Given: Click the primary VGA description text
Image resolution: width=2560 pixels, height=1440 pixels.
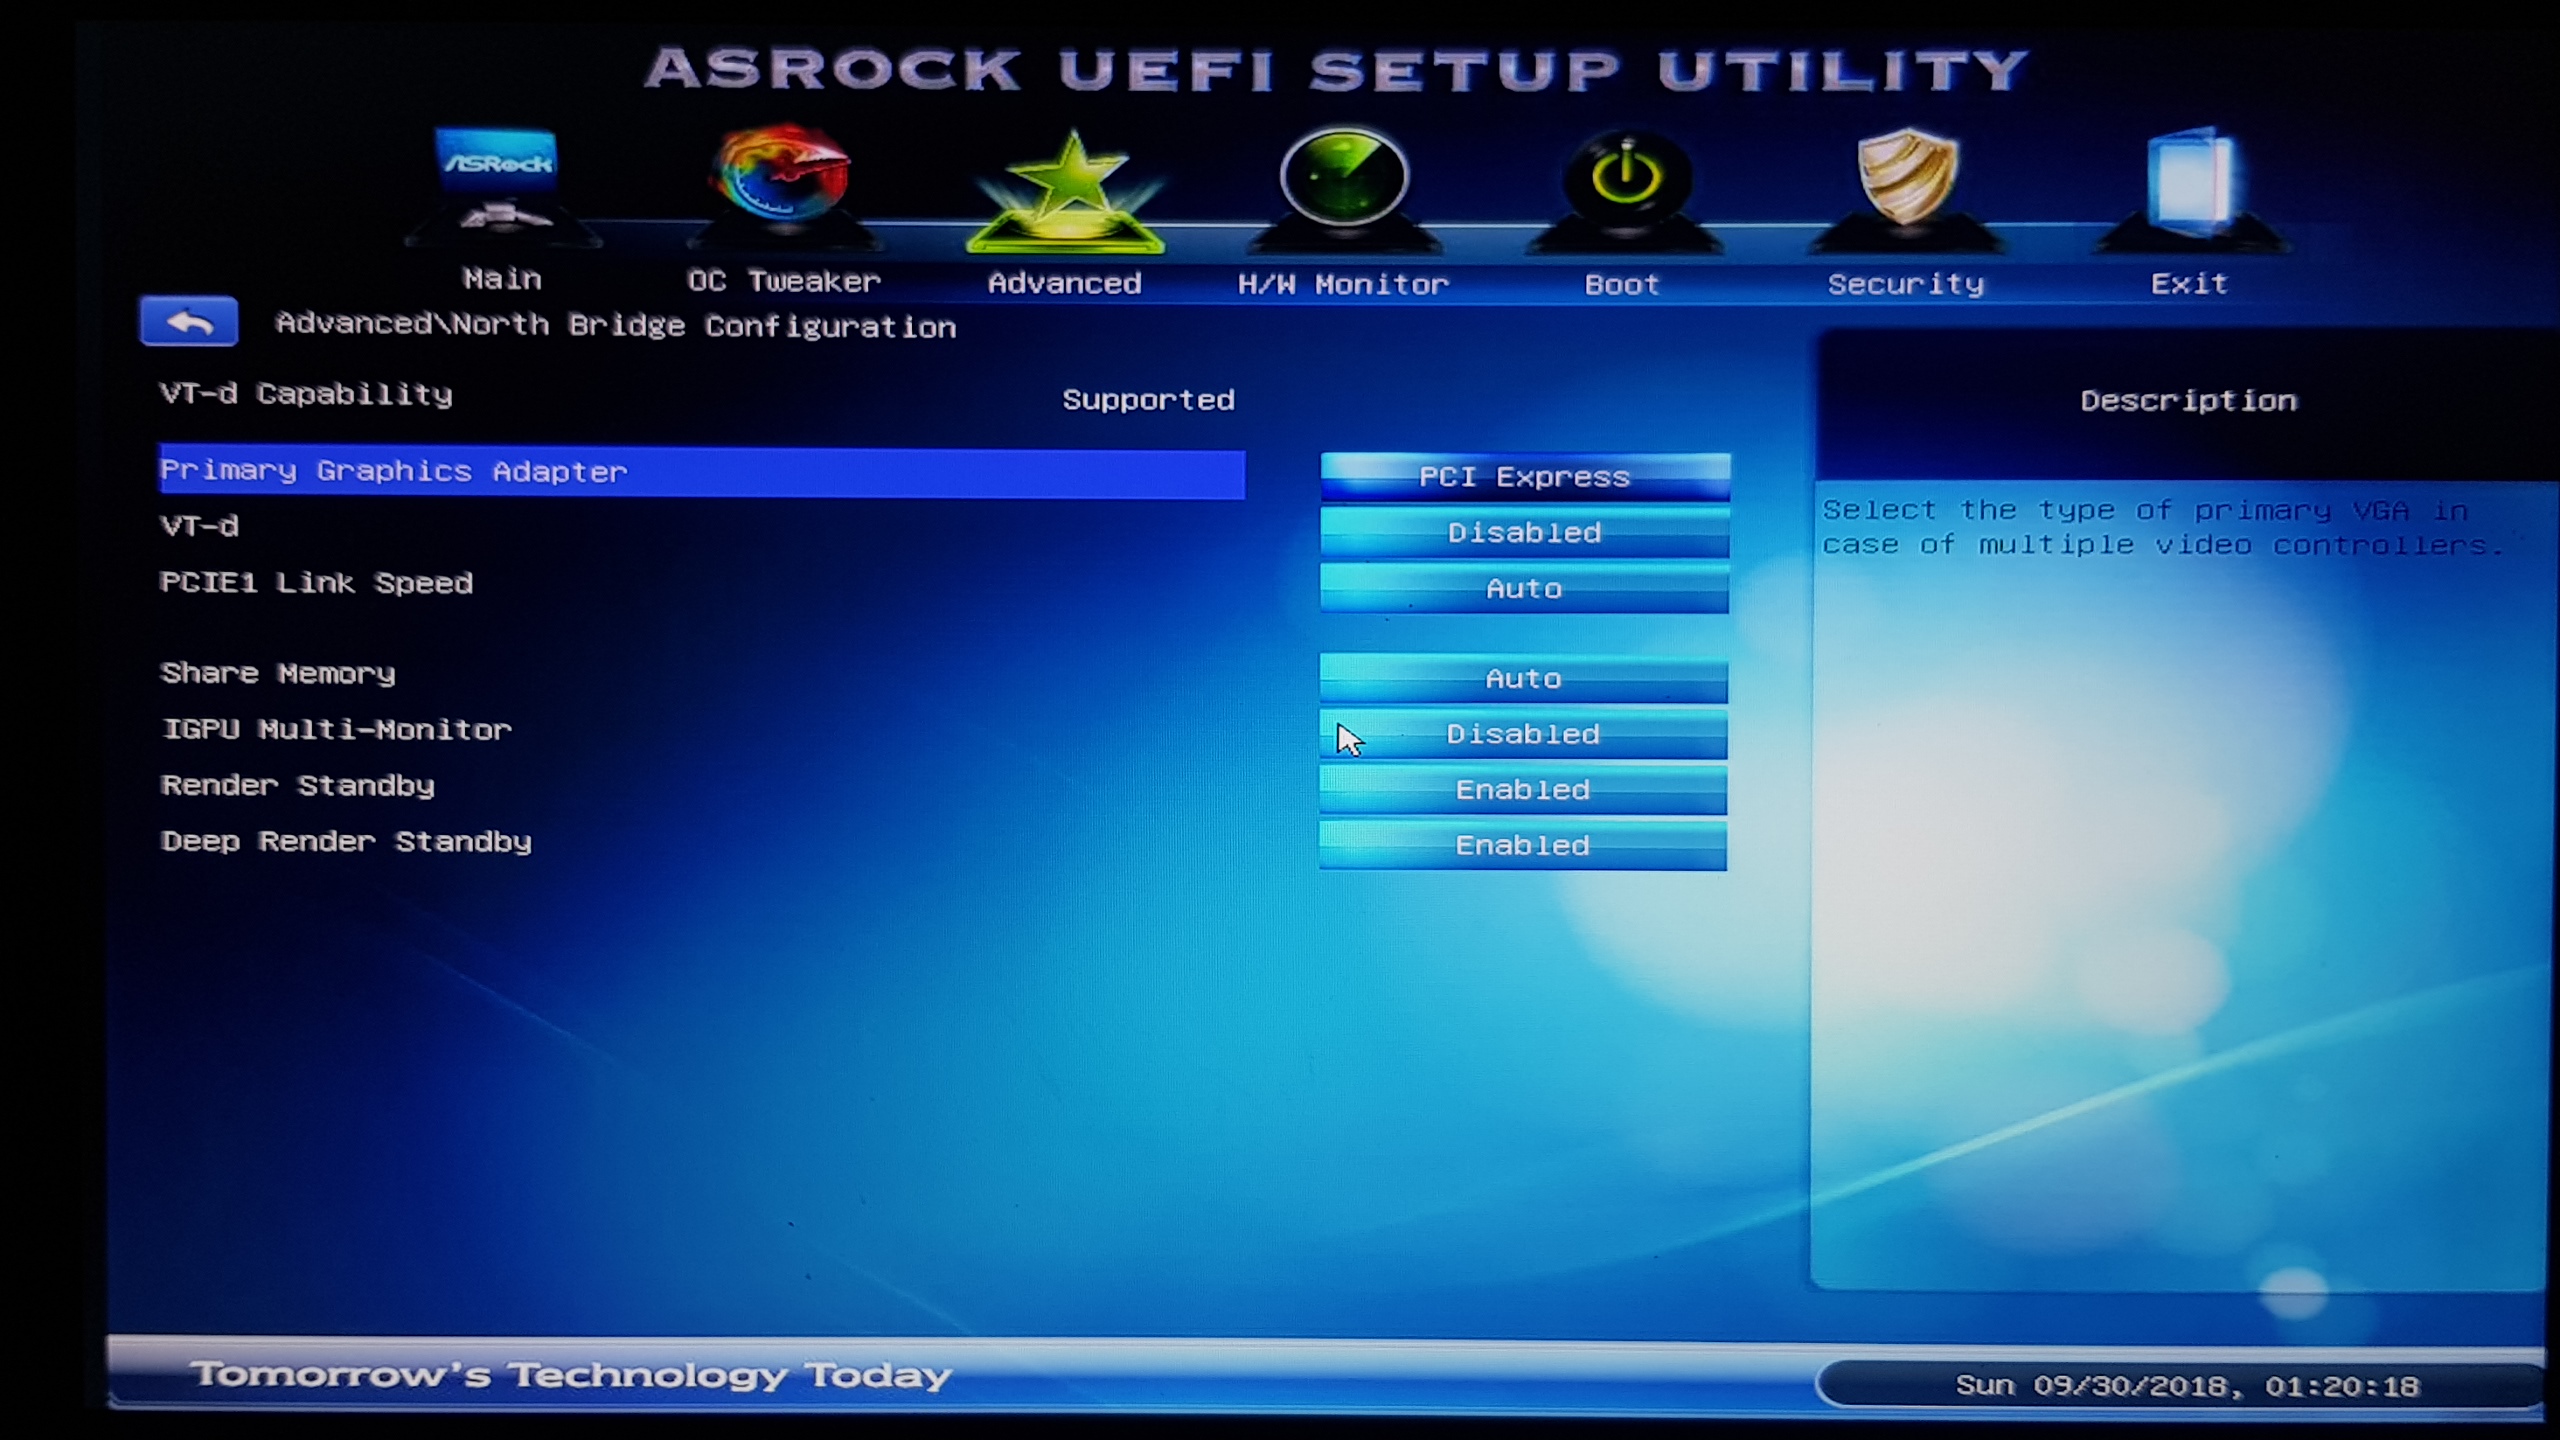Looking at the screenshot, I should point(2164,527).
